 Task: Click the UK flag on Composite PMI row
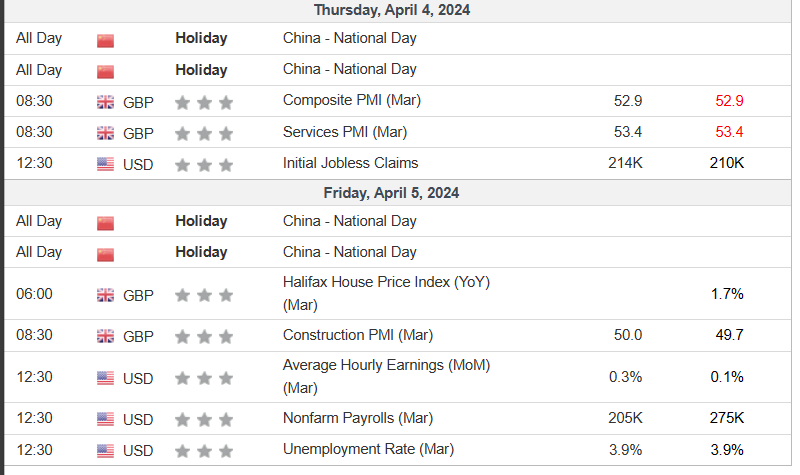(x=105, y=101)
